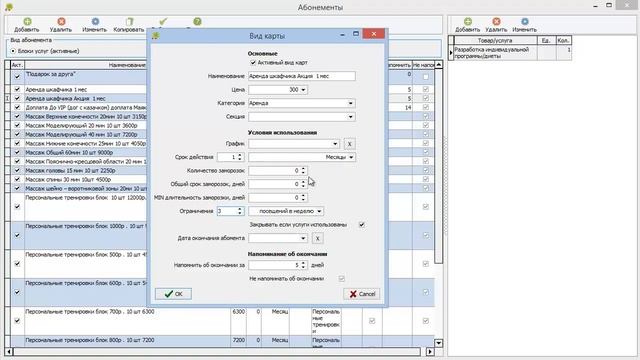
Task: Click the list's scroll down arrow
Action: click(438, 343)
